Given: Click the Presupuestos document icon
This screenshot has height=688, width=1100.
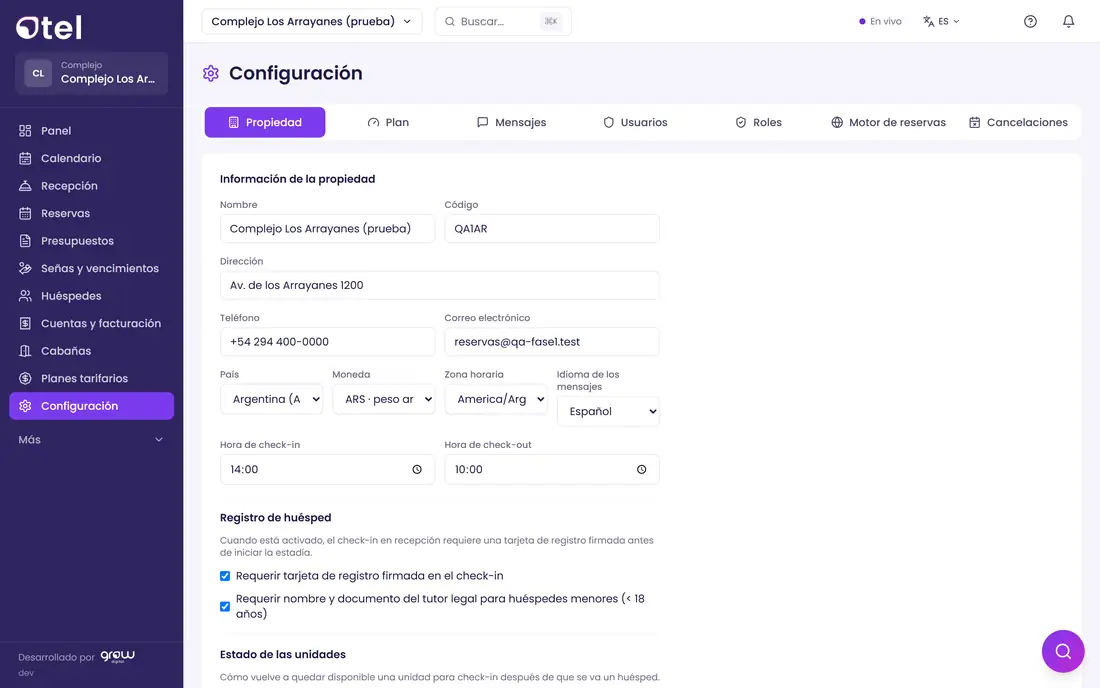Looking at the screenshot, I should (x=25, y=241).
